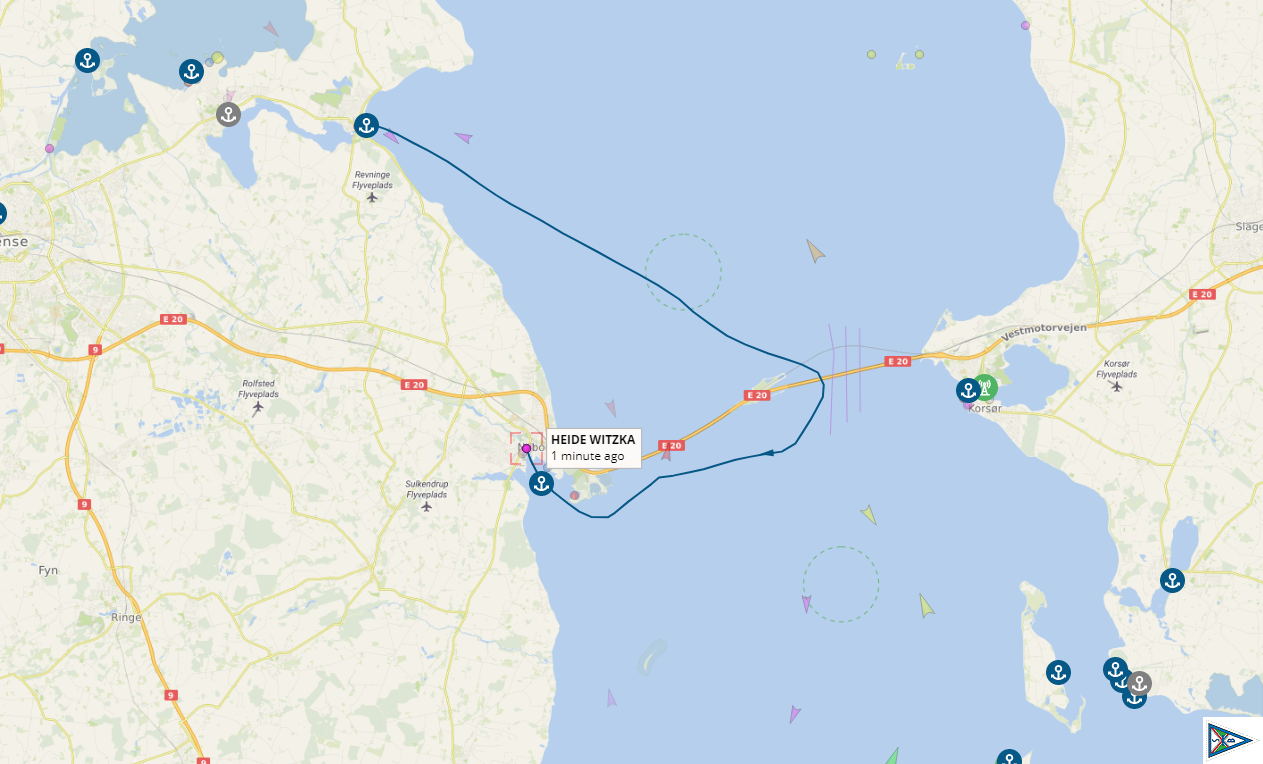Select the direction arrow on the blue track

(769, 453)
